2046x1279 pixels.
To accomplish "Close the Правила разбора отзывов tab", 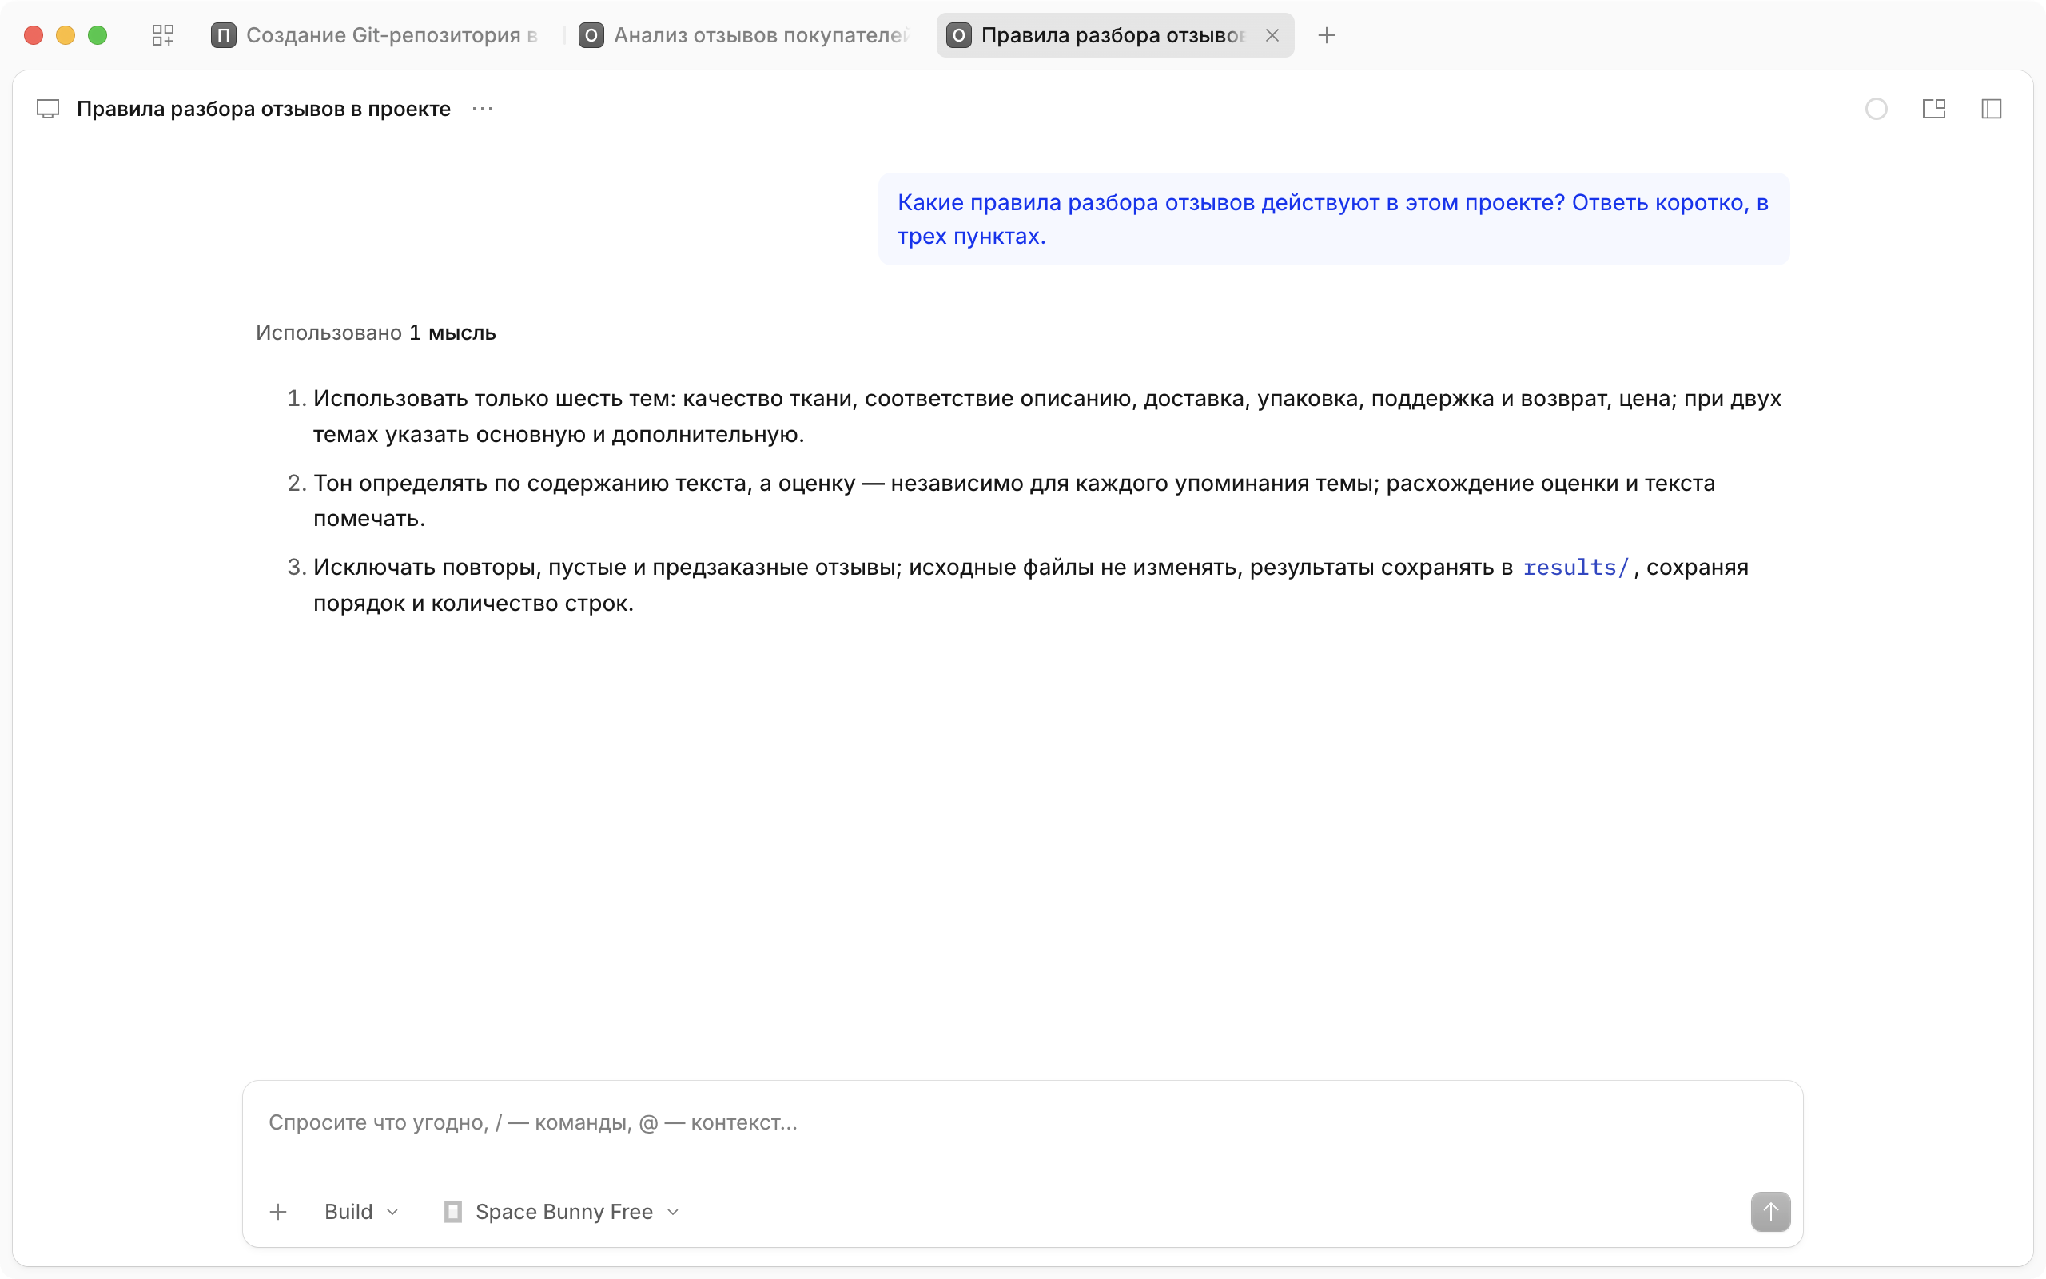I will coord(1272,36).
